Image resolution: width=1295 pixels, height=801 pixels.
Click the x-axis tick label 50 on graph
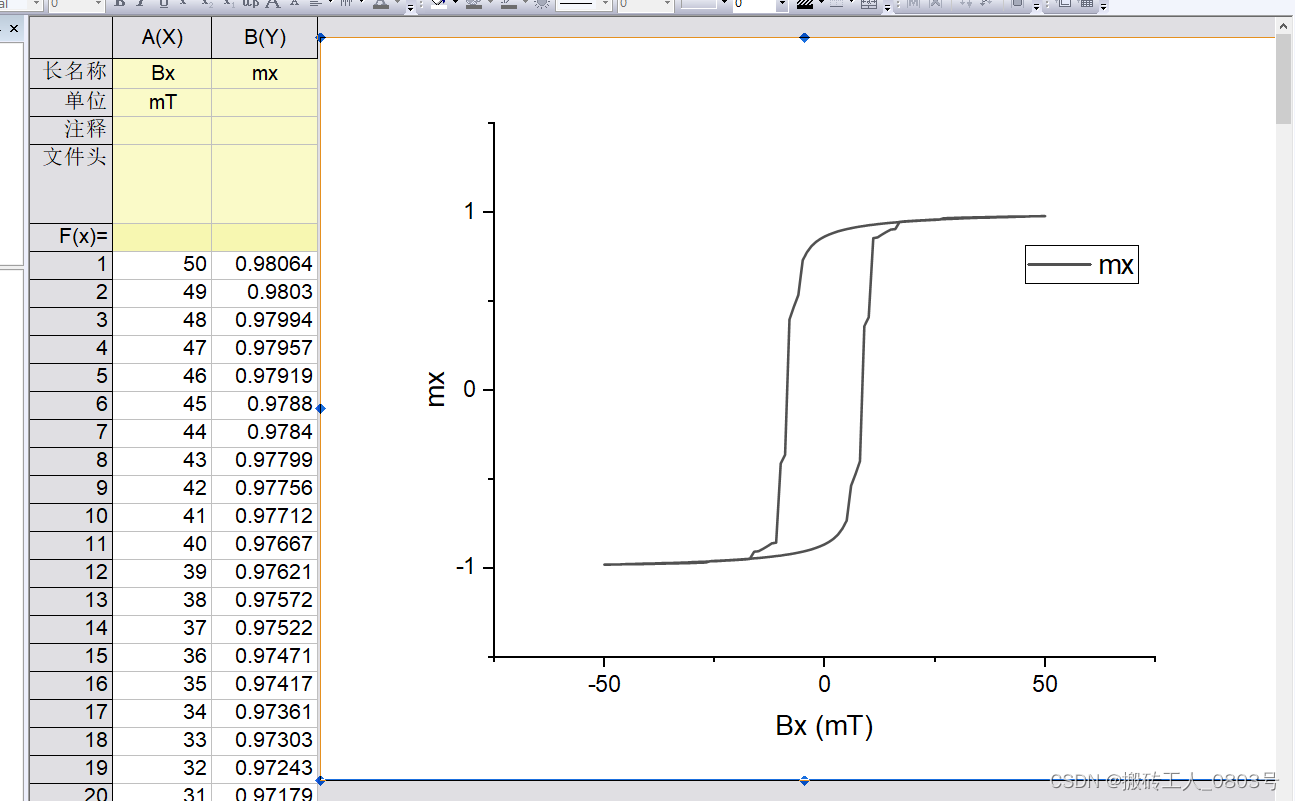pyautogui.click(x=1045, y=685)
